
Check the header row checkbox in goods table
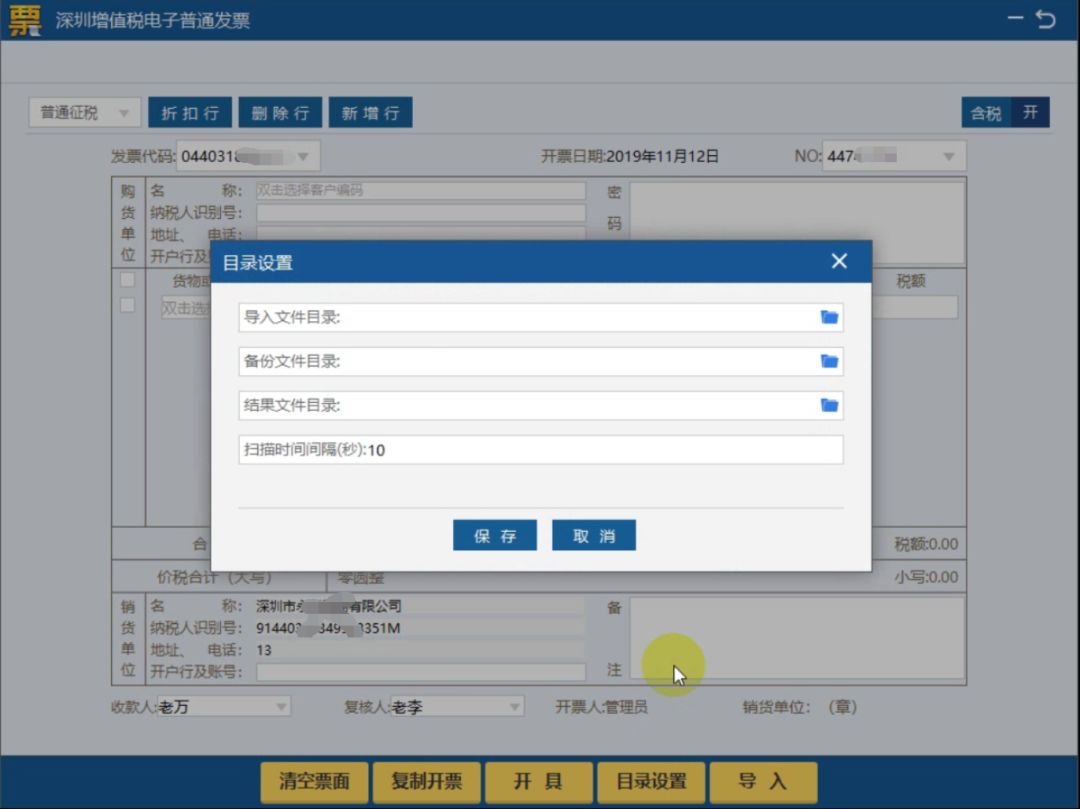(127, 280)
